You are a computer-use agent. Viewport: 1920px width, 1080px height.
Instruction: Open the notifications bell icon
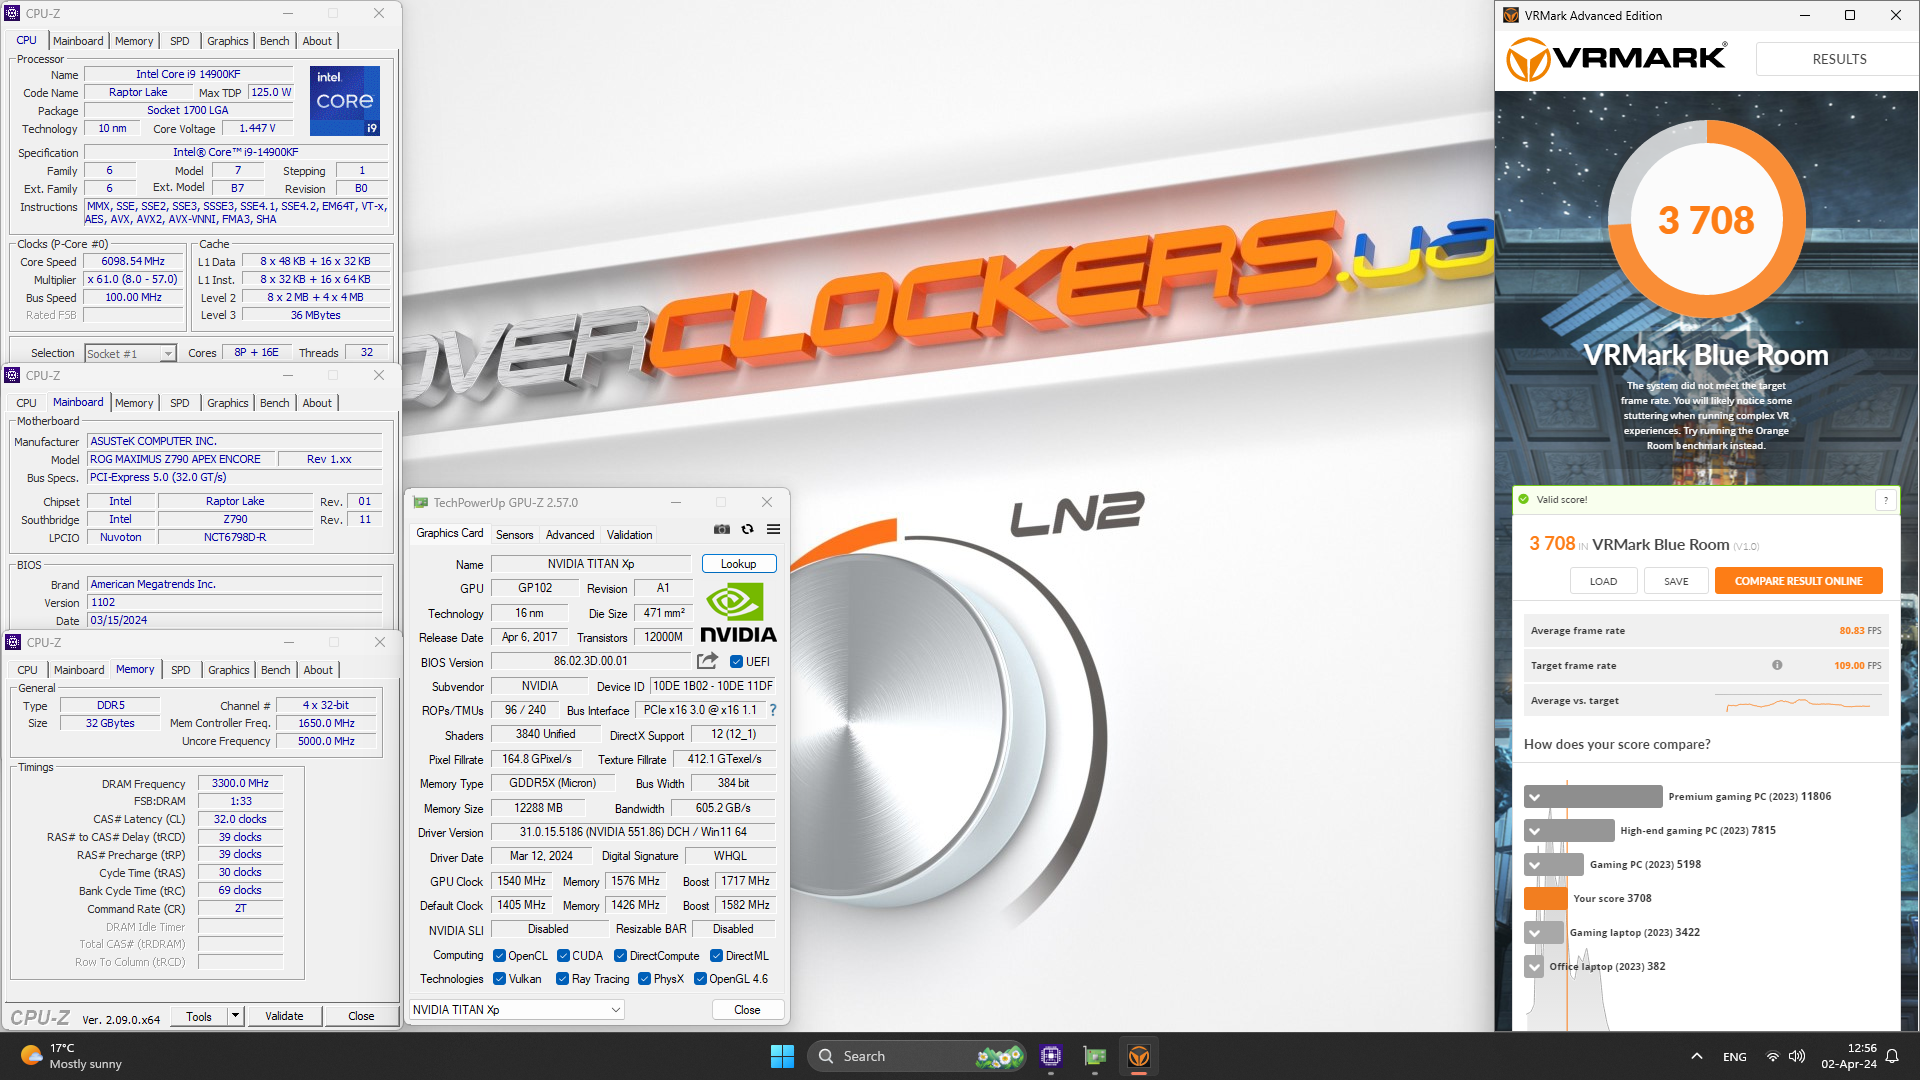coord(1892,1056)
